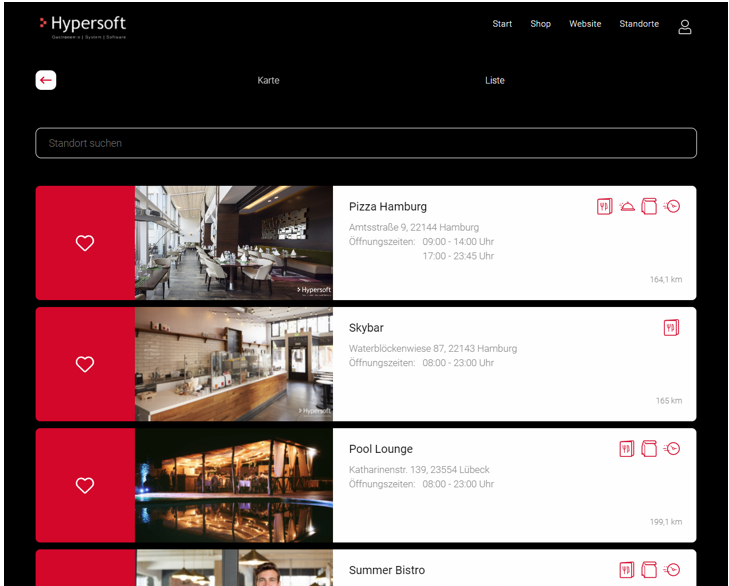Favorite Skybar with the heart icon
729x586 pixels.
85,364
